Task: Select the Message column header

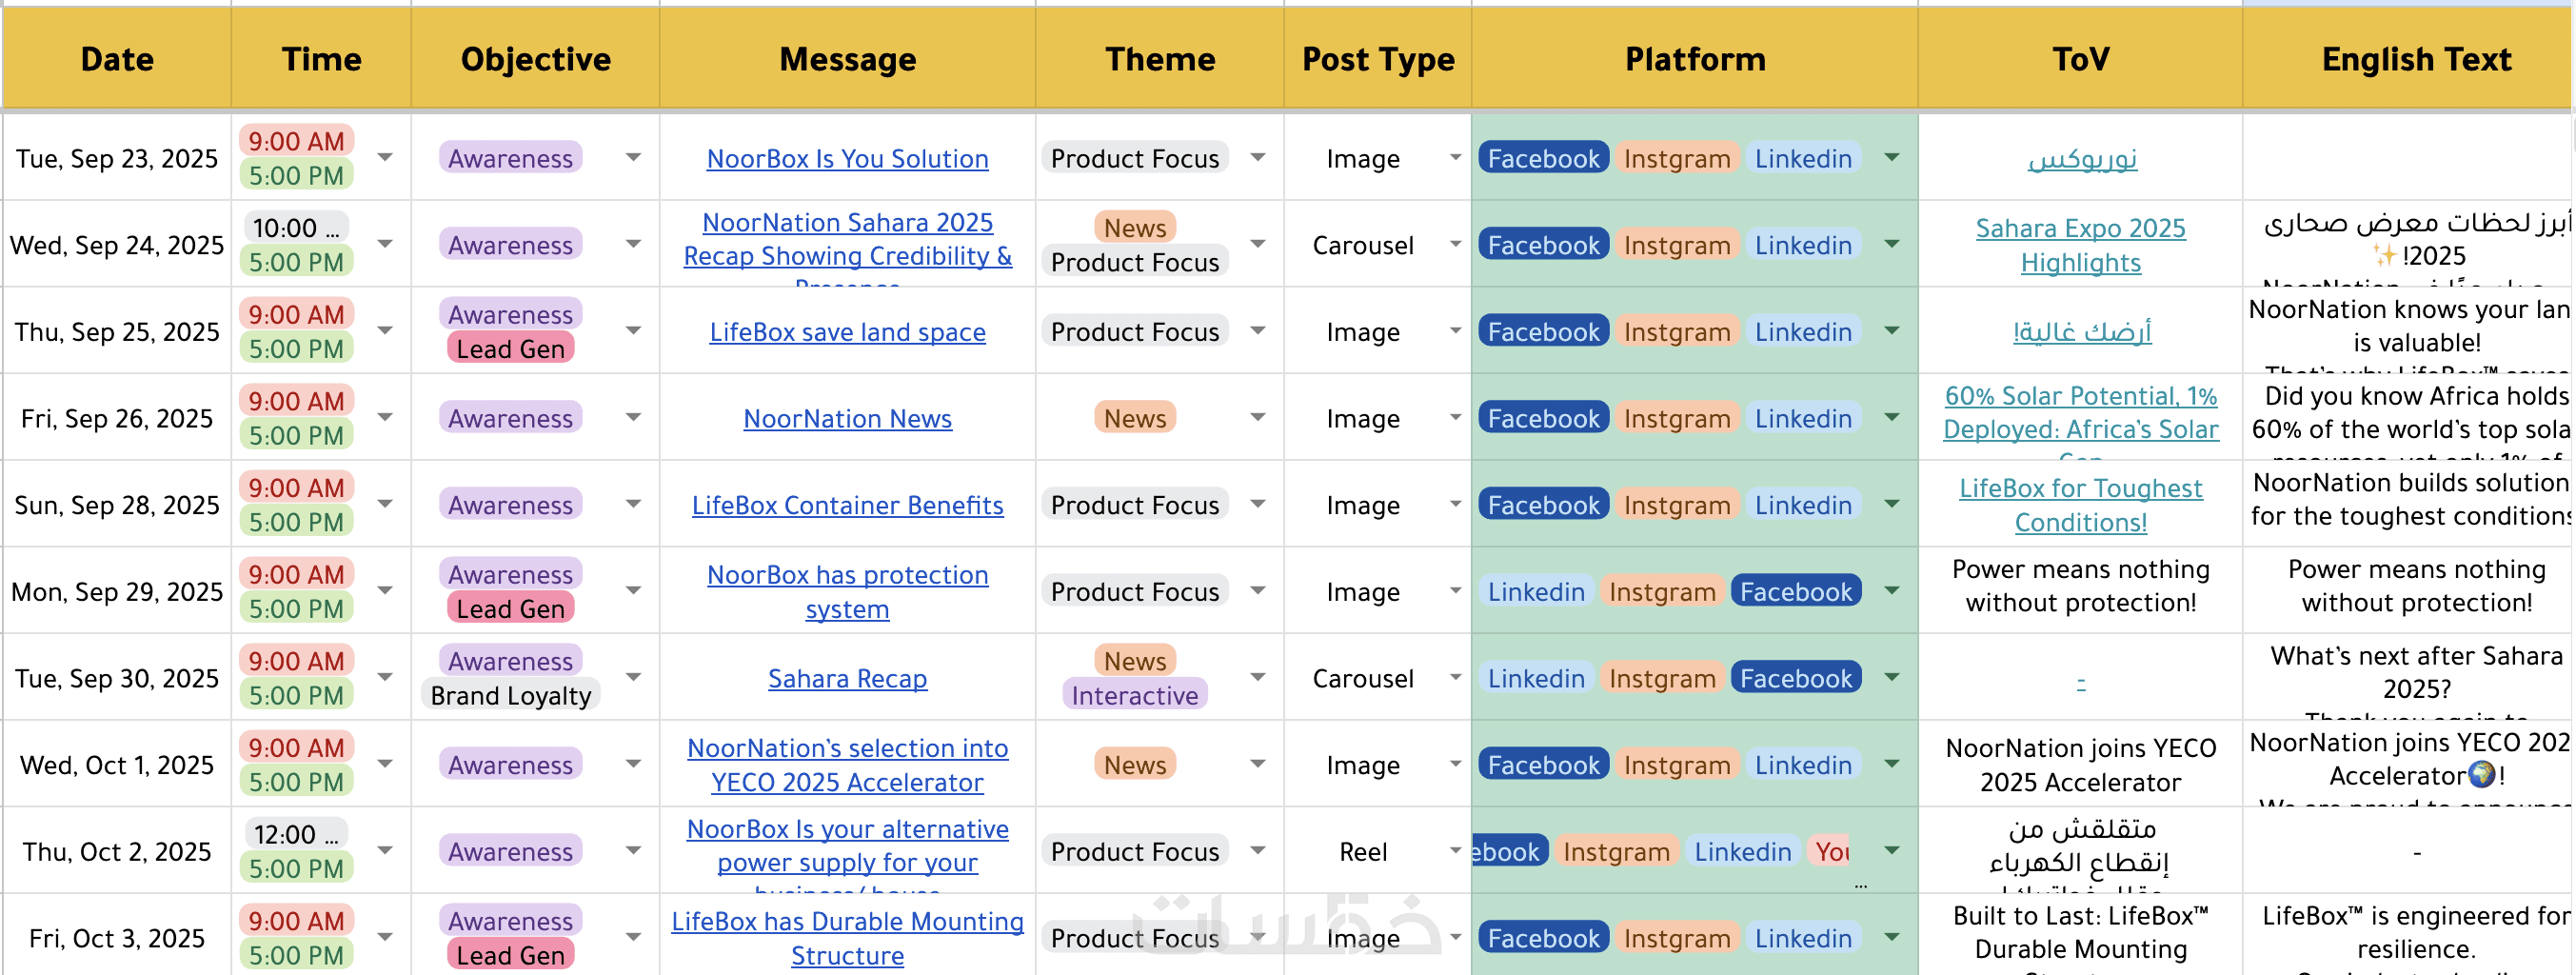Action: (847, 60)
